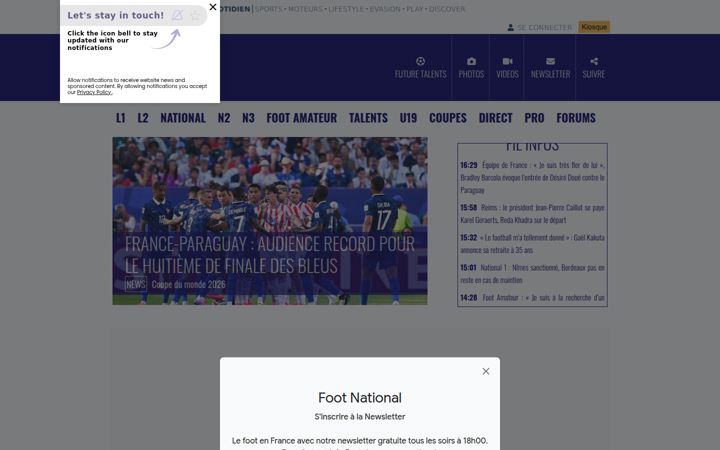Screen dimensions: 720x450
Task: Close the notification prompt popup
Action: [x=213, y=7]
